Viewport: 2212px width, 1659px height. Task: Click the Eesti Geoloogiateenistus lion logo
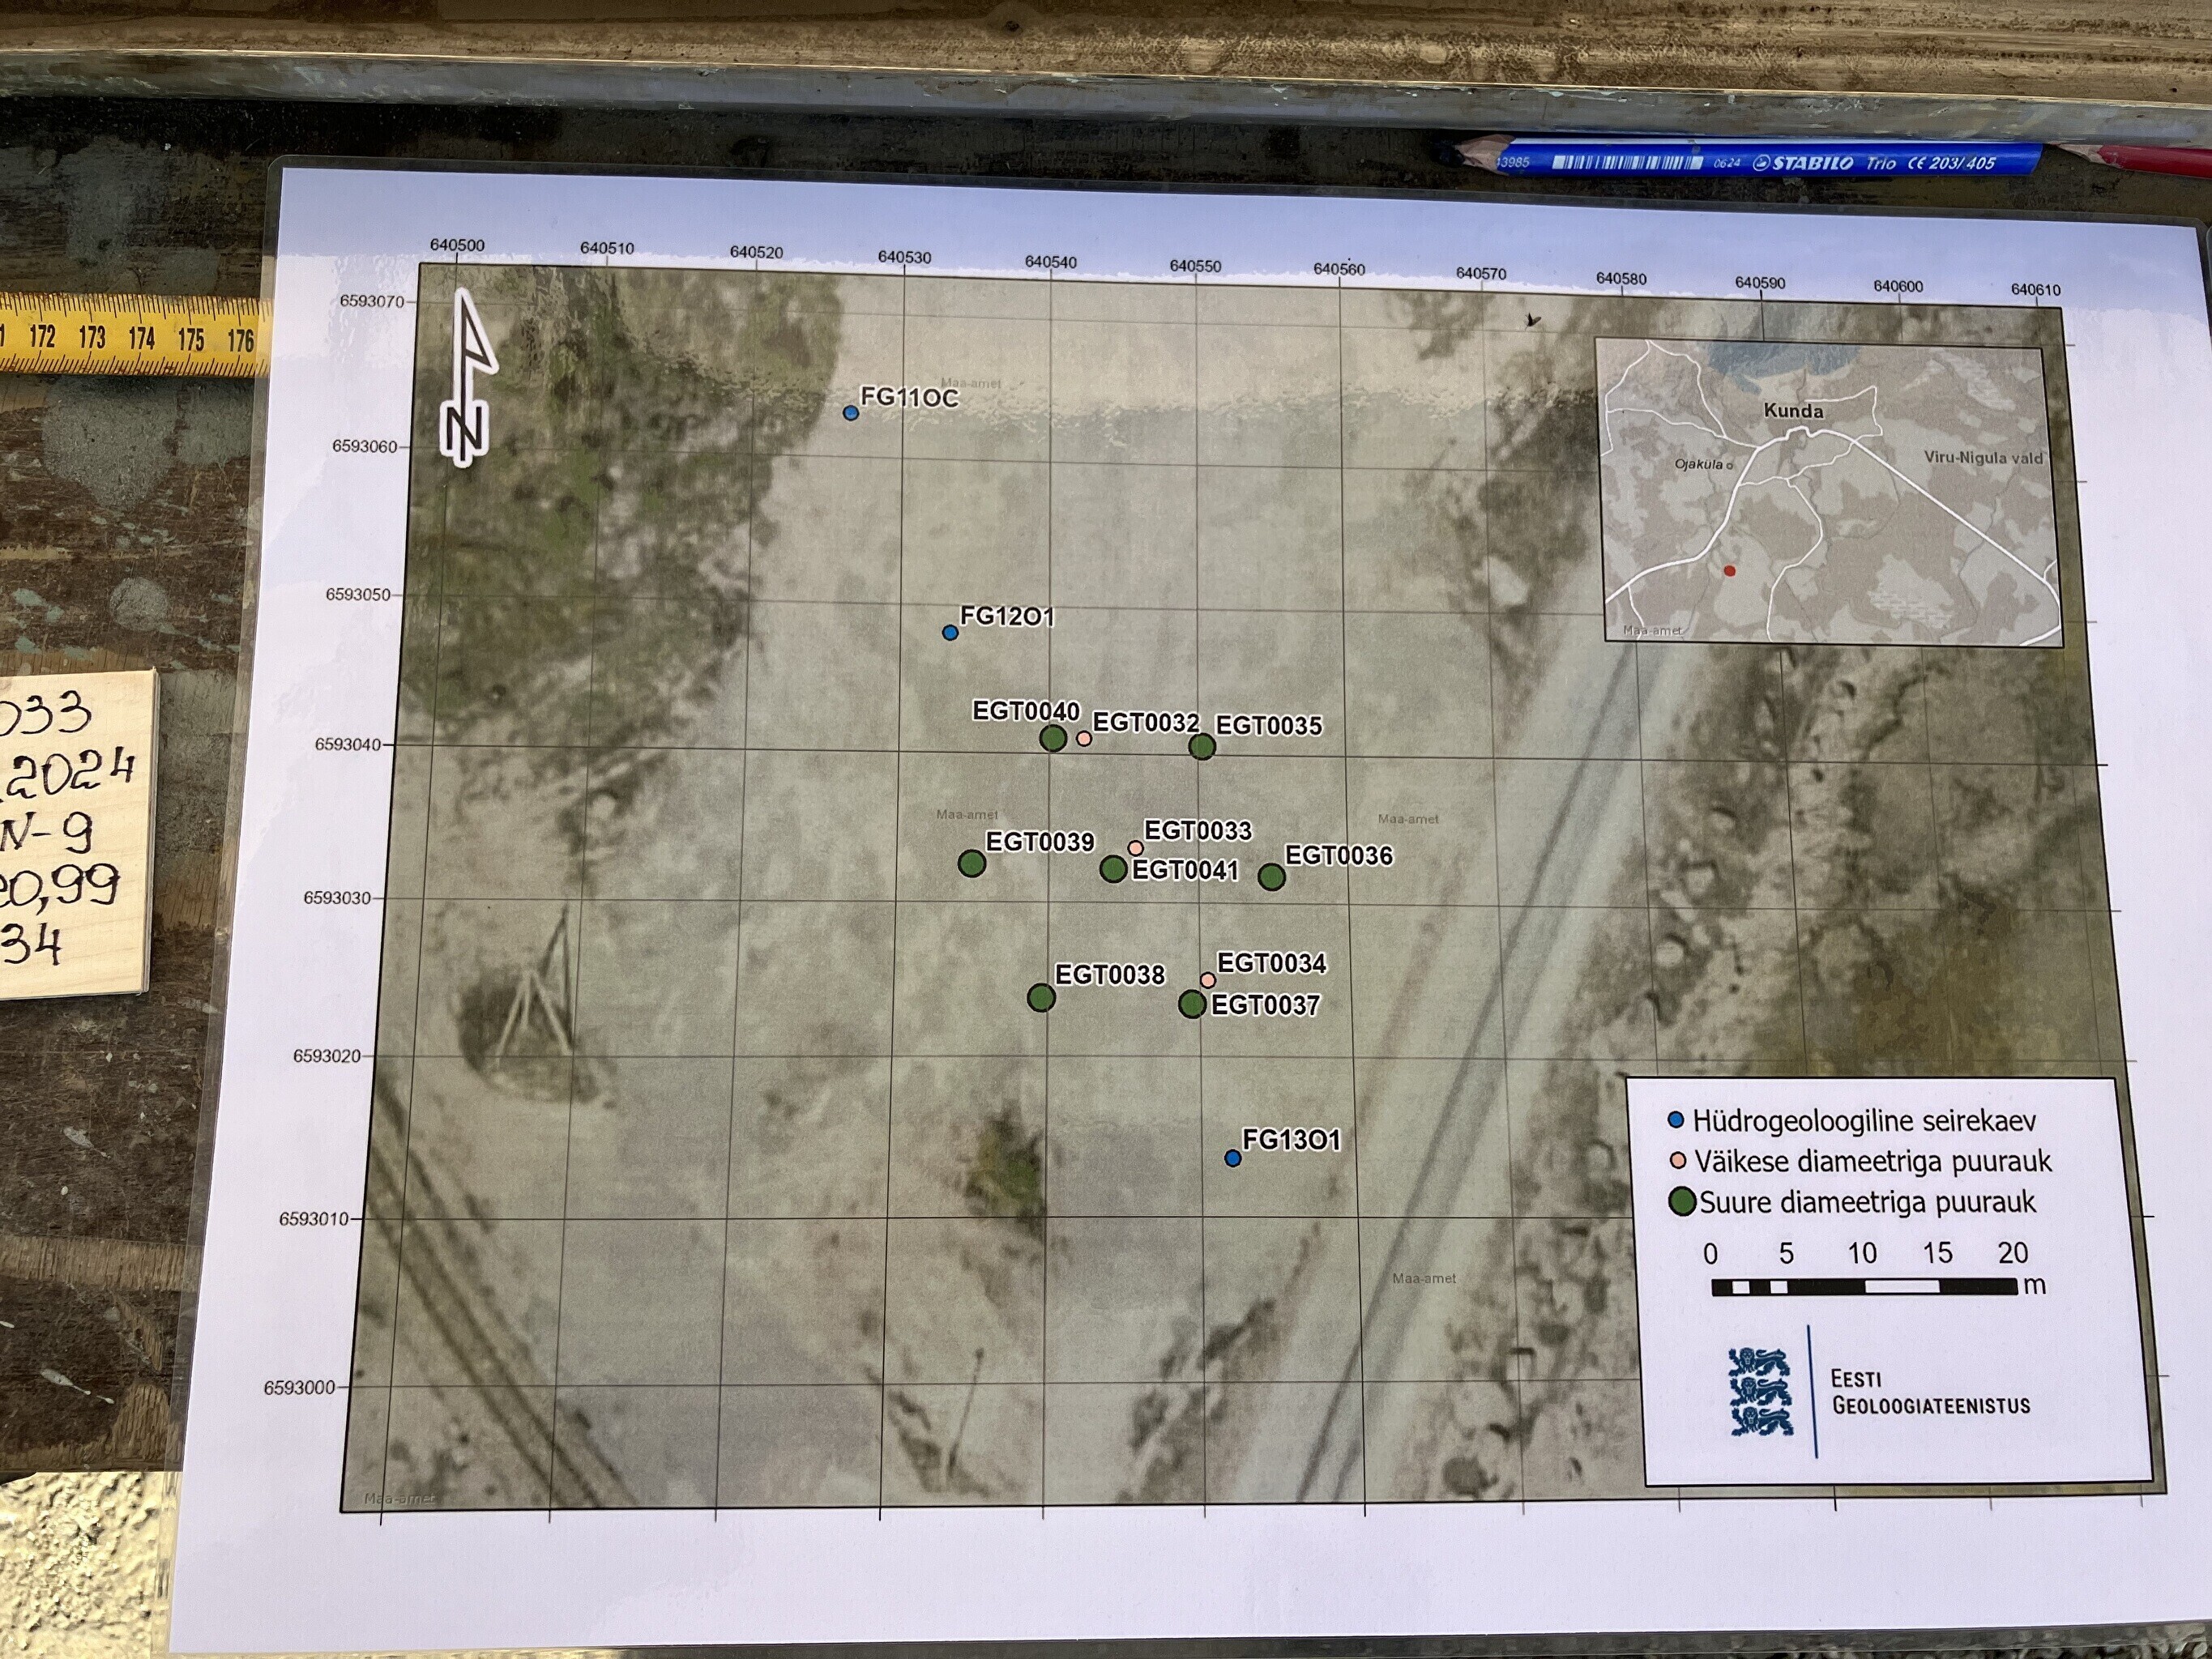point(1760,1391)
